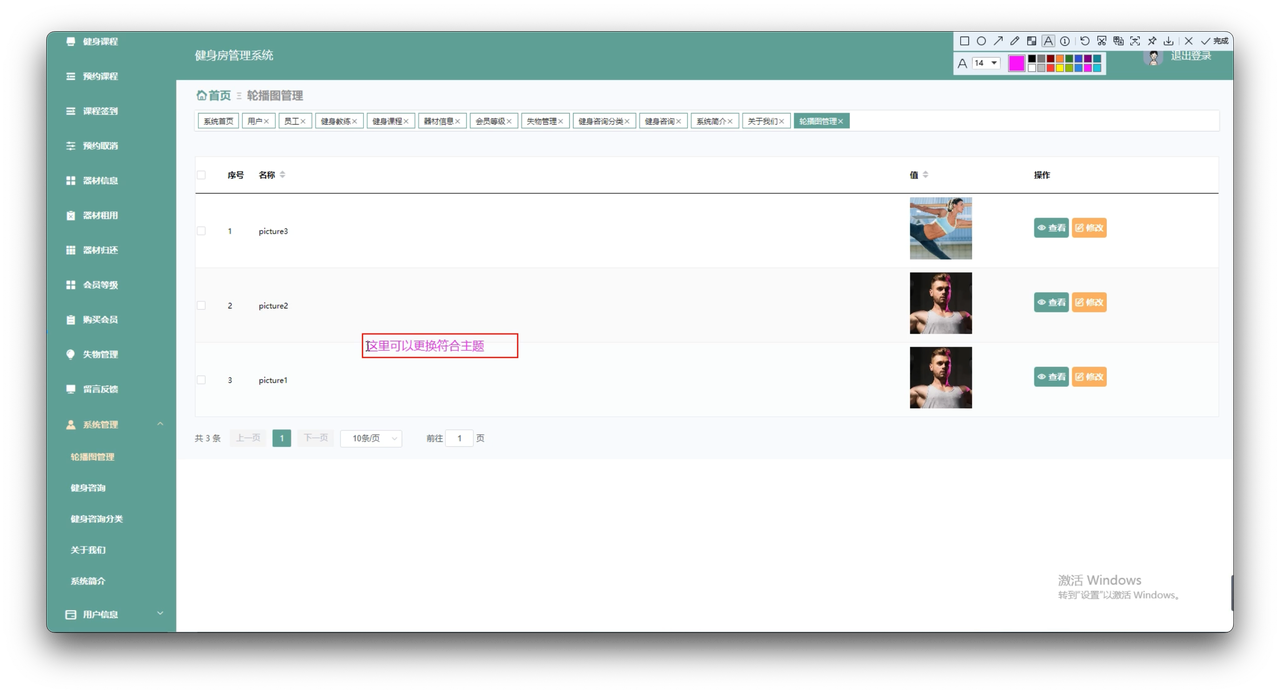
Task: Click the pin screenshot icon
Action: (1151, 41)
